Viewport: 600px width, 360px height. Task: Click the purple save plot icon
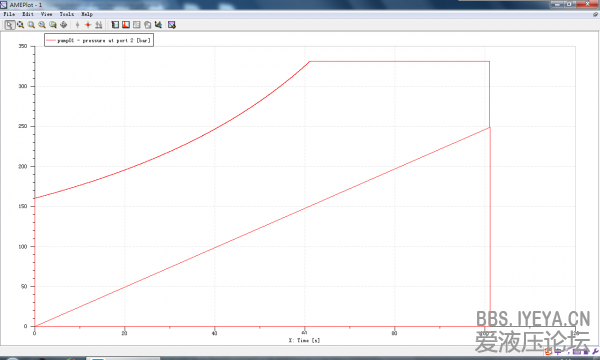[x=172, y=25]
